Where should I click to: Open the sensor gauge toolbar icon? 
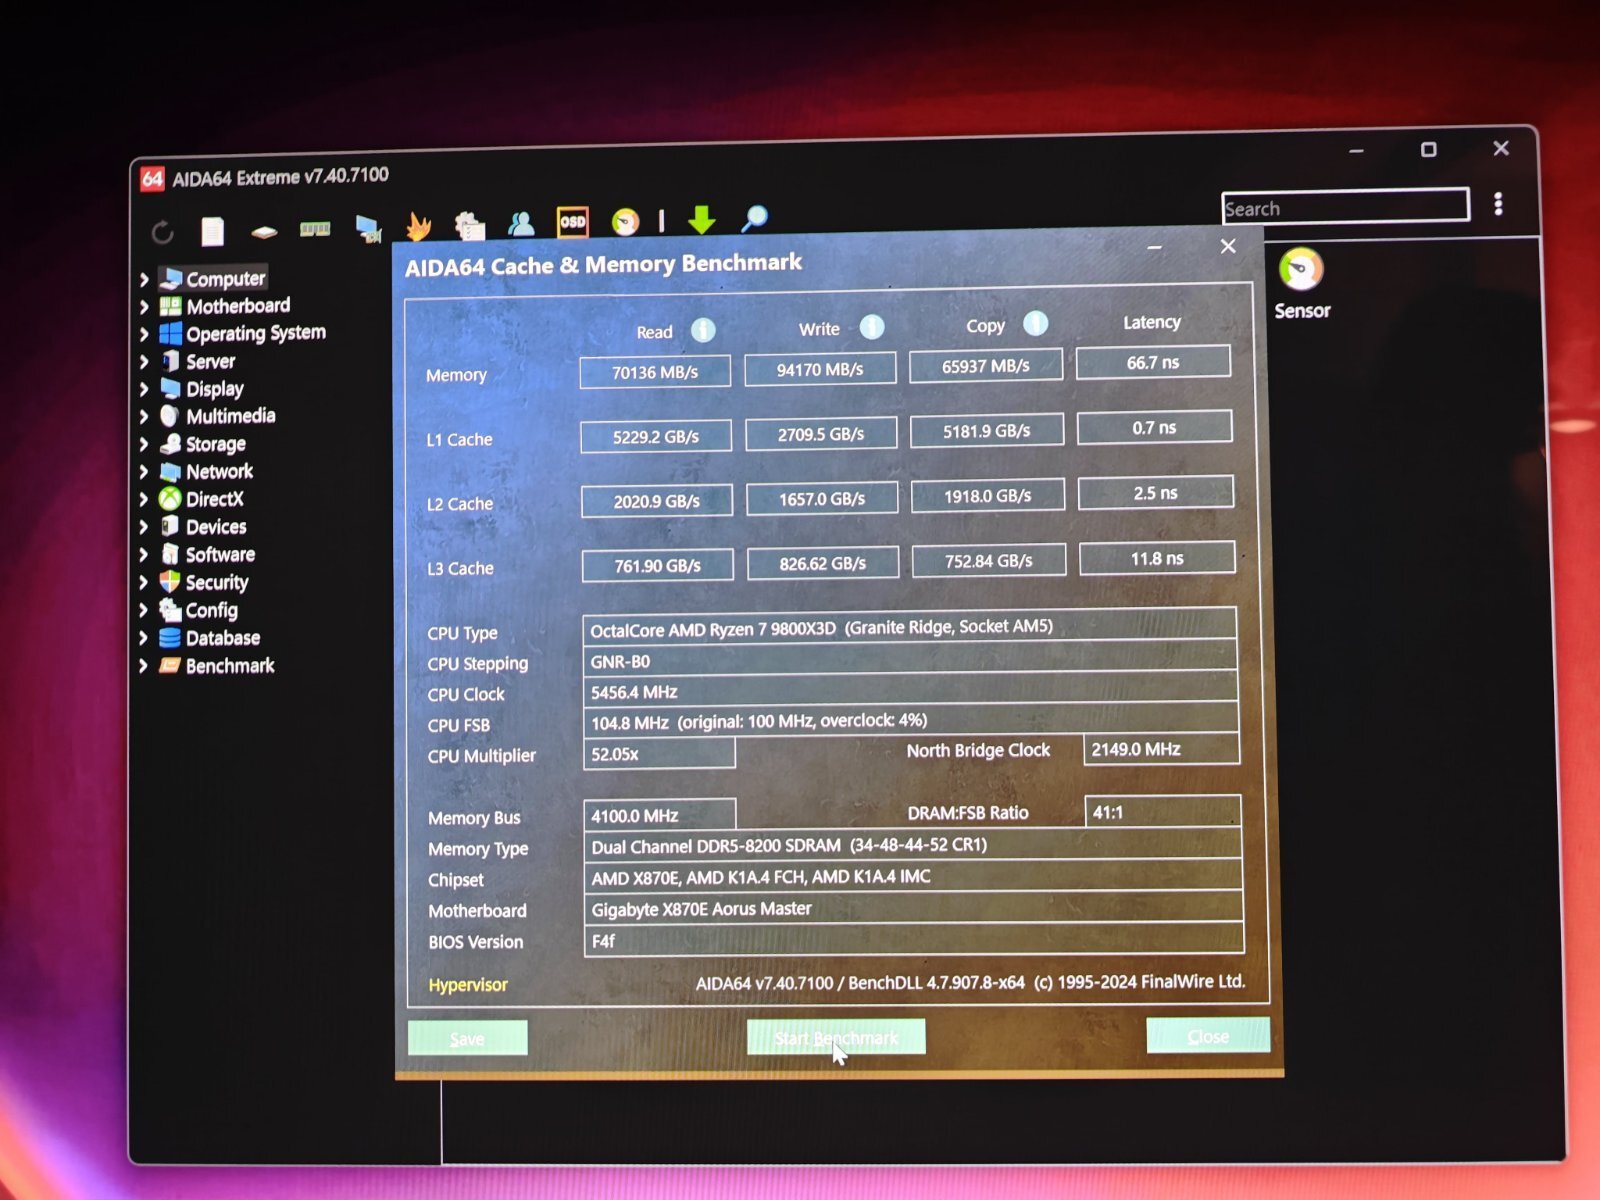[625, 221]
